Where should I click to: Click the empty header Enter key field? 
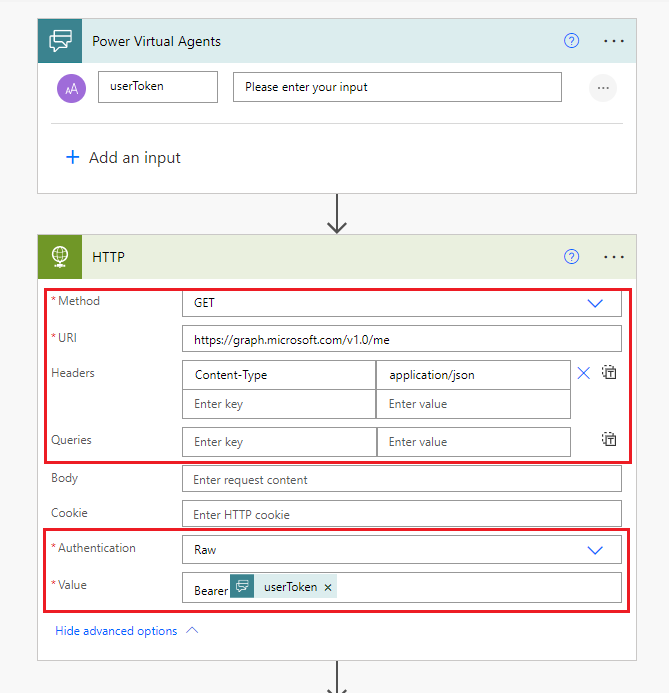click(x=279, y=404)
